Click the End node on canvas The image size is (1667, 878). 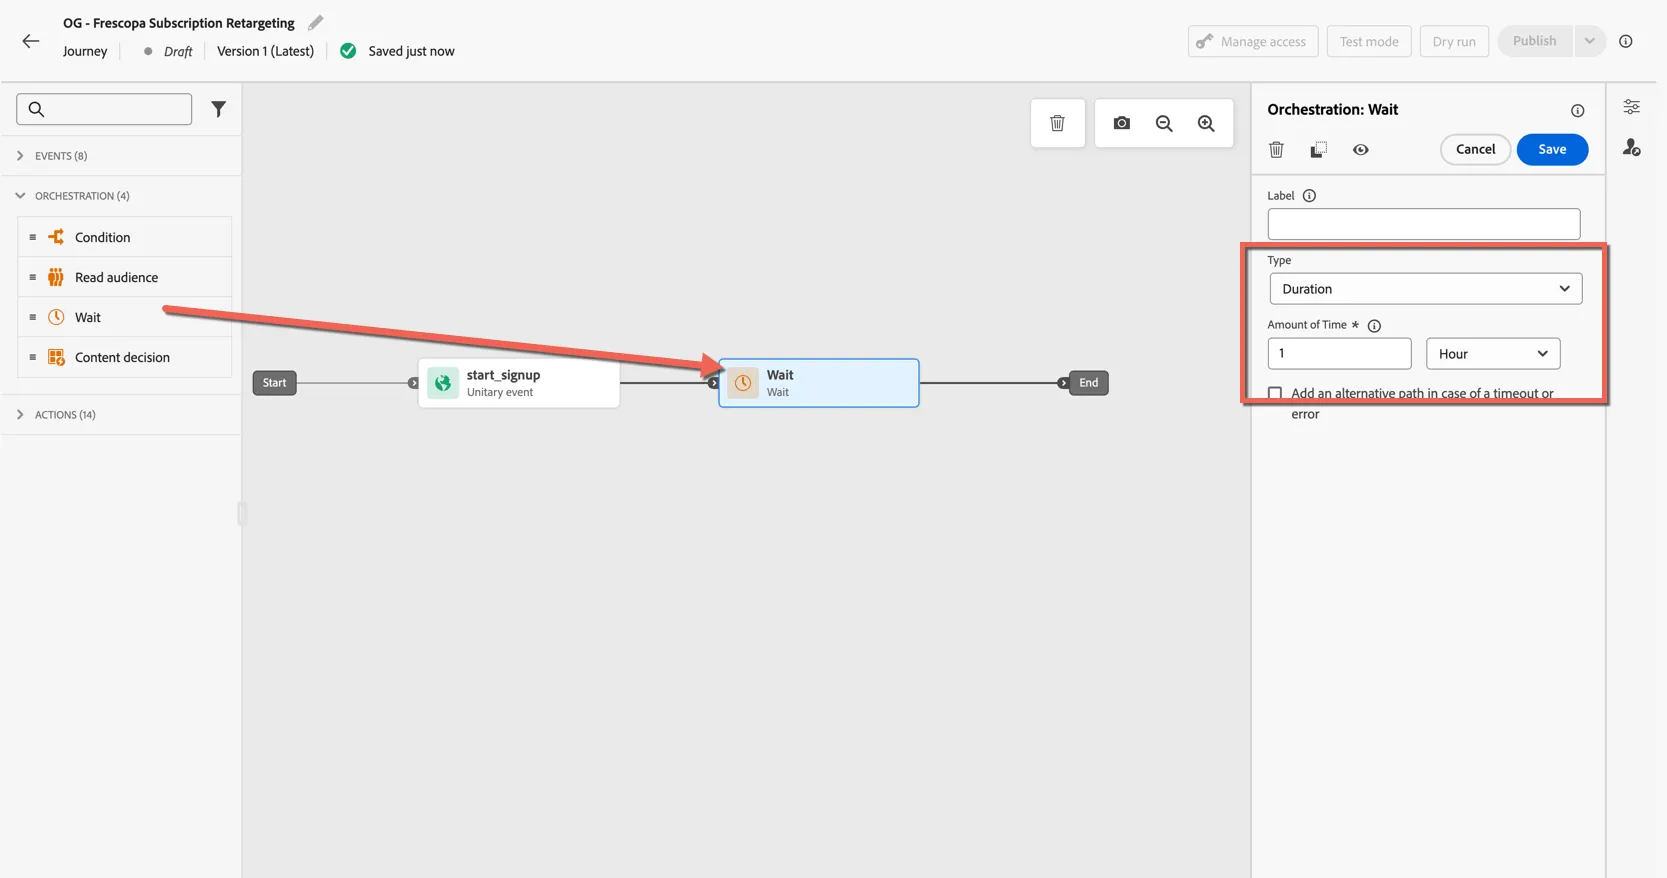point(1088,383)
